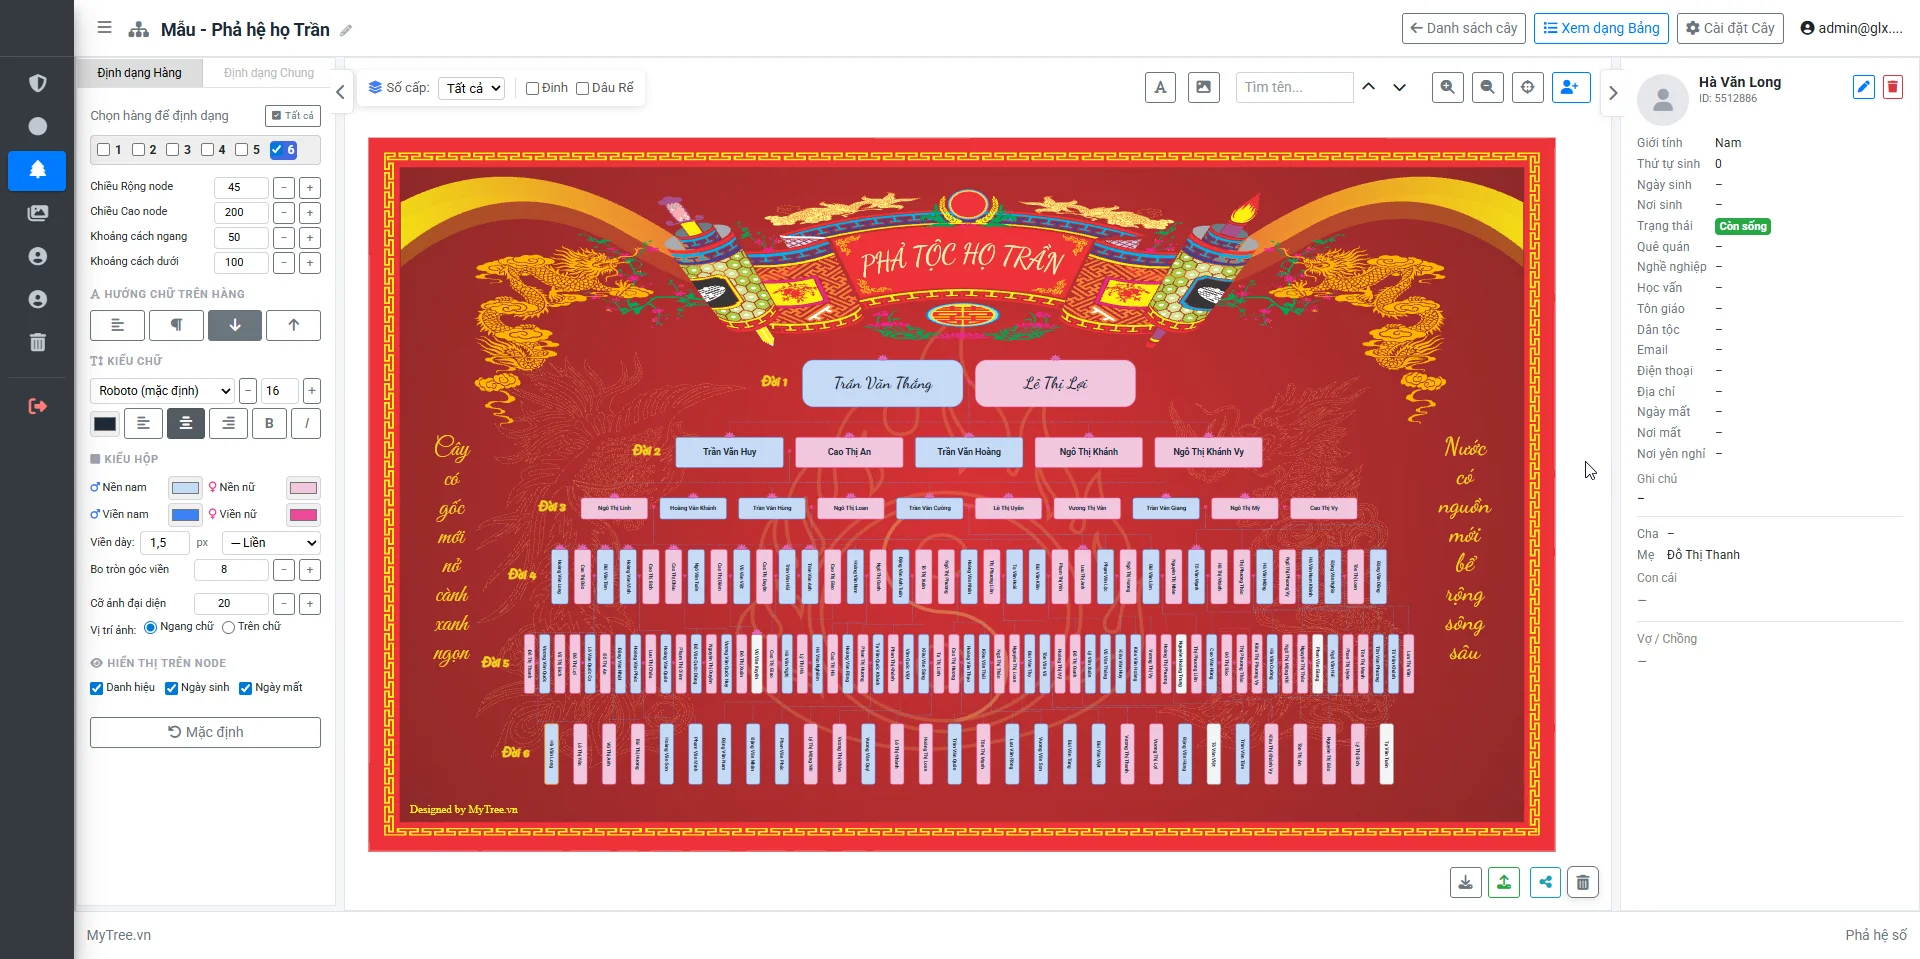The width and height of the screenshot is (1920, 959).
Task: Select Trên chữ photo position
Action: (228, 627)
